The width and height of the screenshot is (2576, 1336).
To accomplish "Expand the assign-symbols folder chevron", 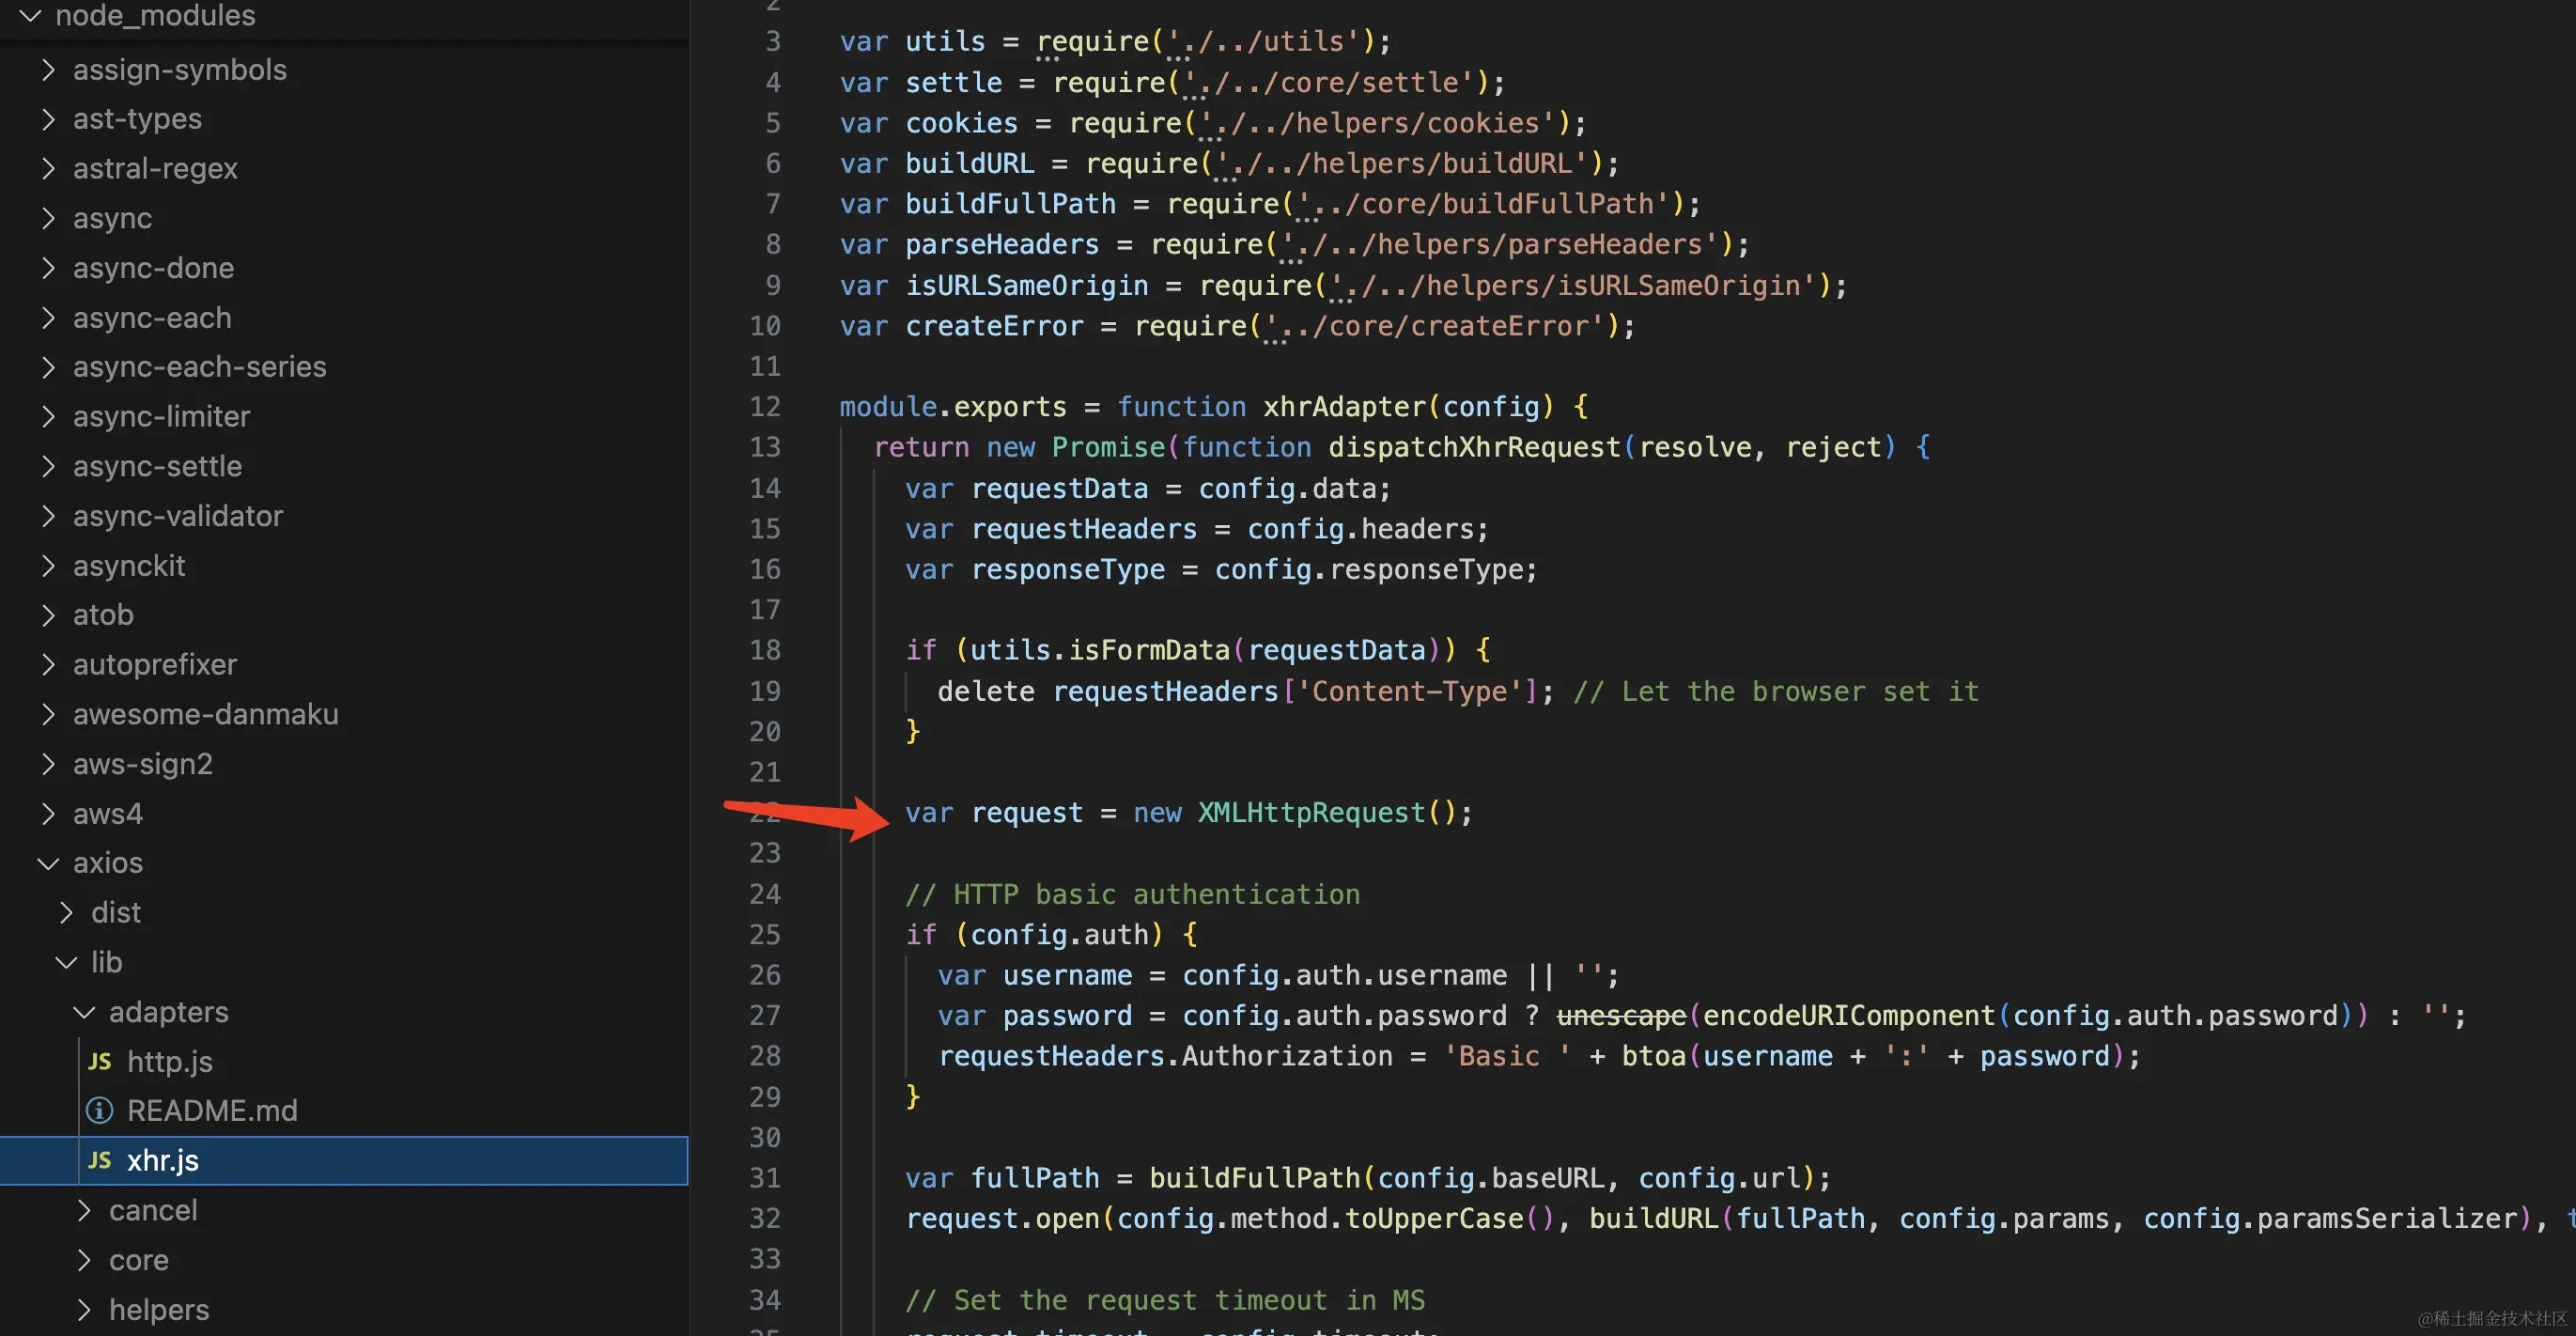I will [48, 69].
